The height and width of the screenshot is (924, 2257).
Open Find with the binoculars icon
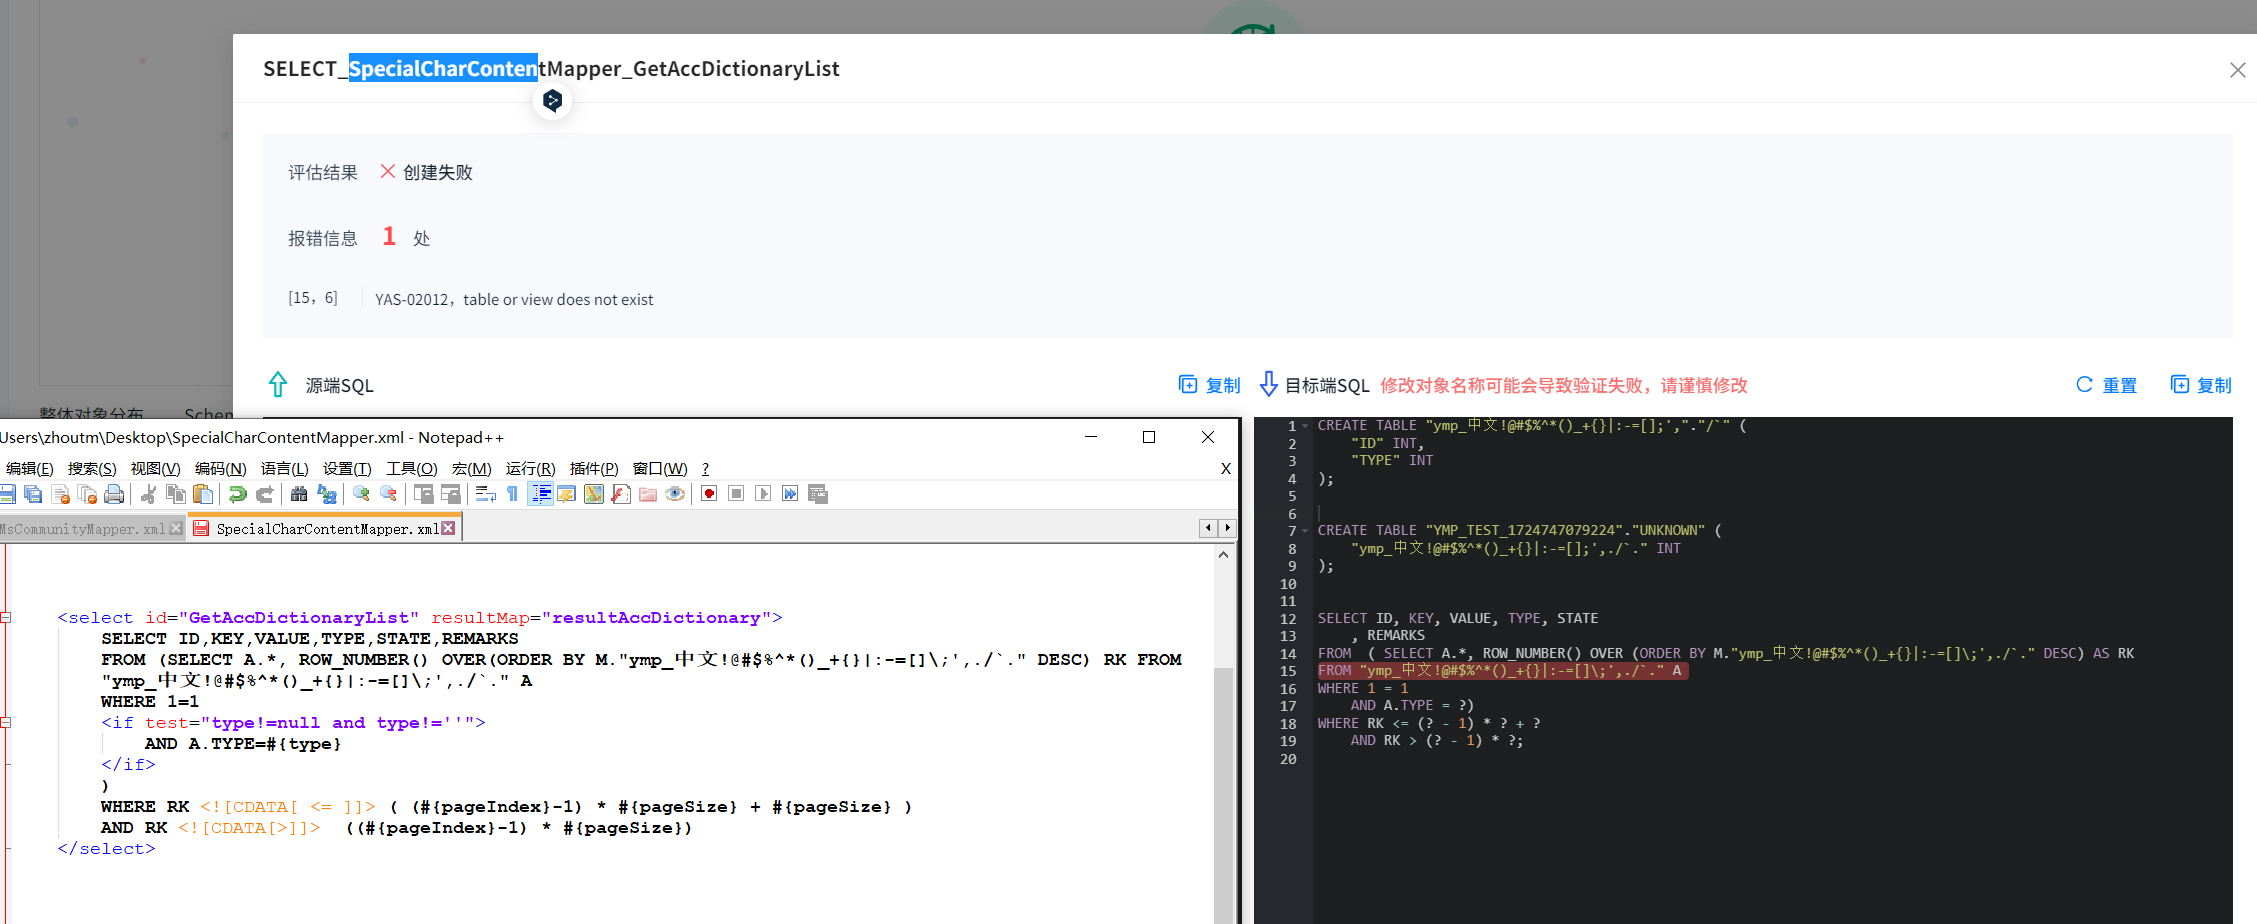click(298, 493)
